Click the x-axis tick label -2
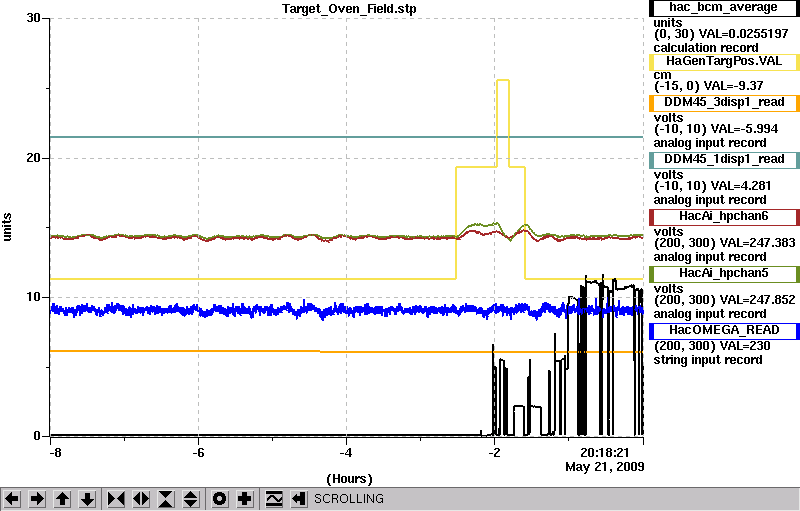Image resolution: width=800 pixels, height=511 pixels. [494, 453]
